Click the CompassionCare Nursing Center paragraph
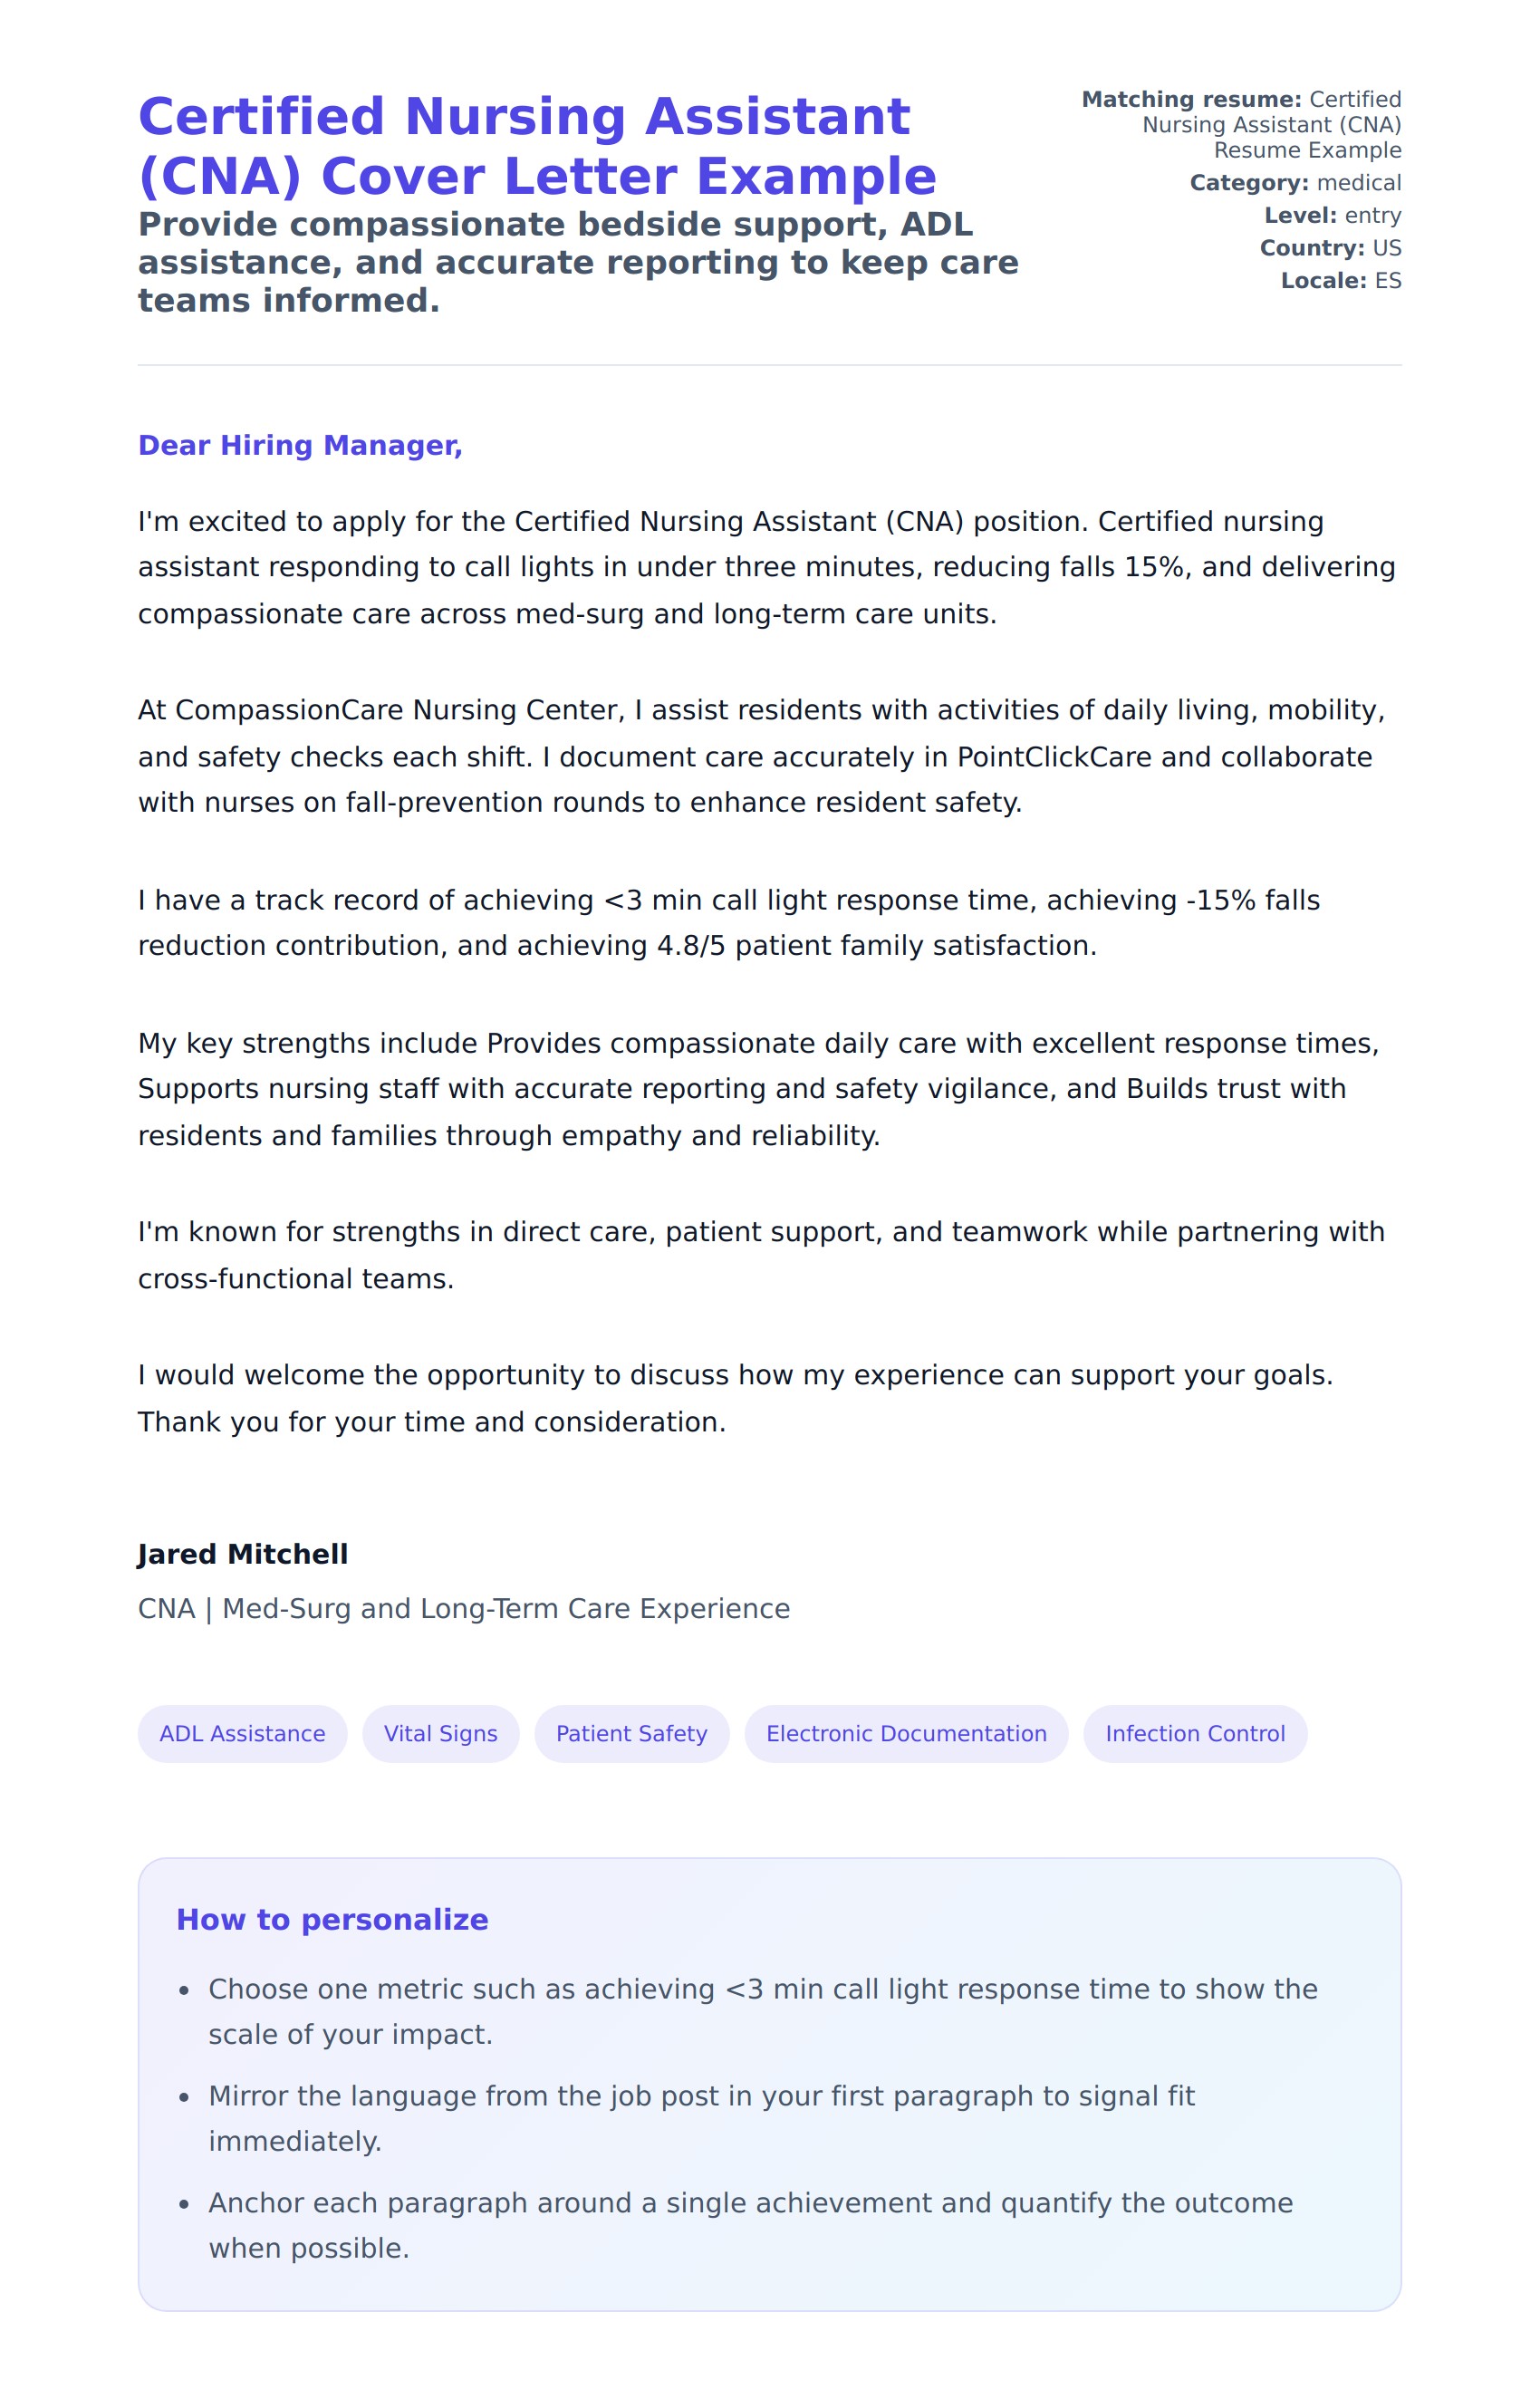This screenshot has height=2399, width=1540. (760, 756)
